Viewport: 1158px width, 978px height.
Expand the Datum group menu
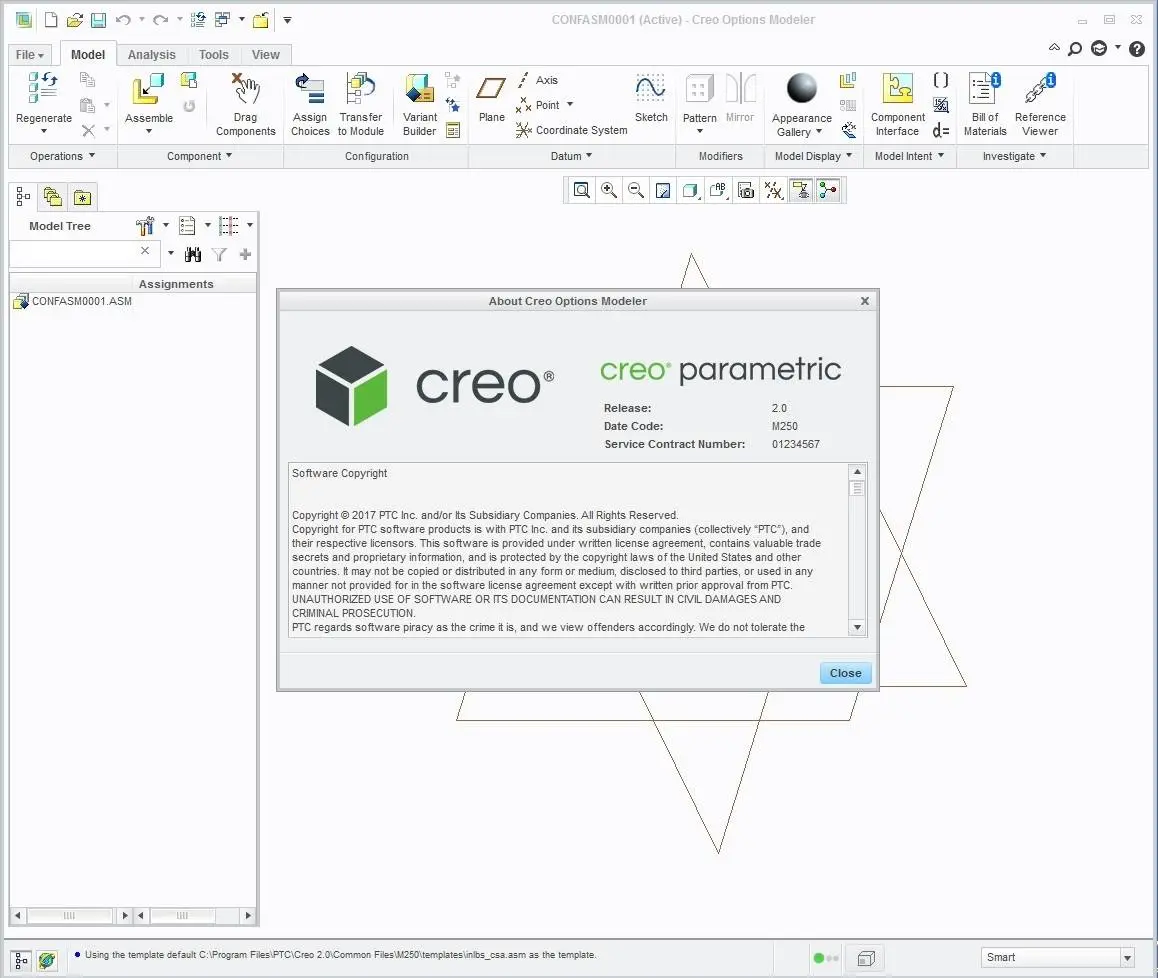tap(572, 156)
